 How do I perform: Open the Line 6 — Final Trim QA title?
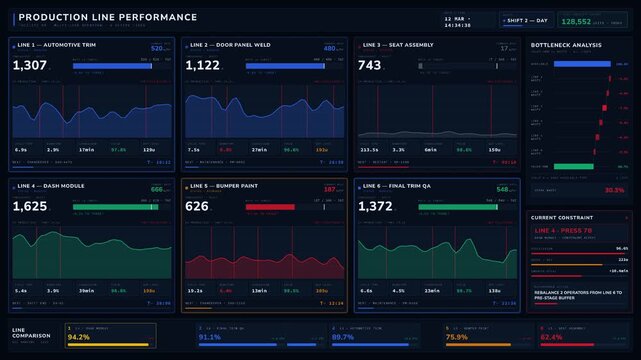click(397, 186)
